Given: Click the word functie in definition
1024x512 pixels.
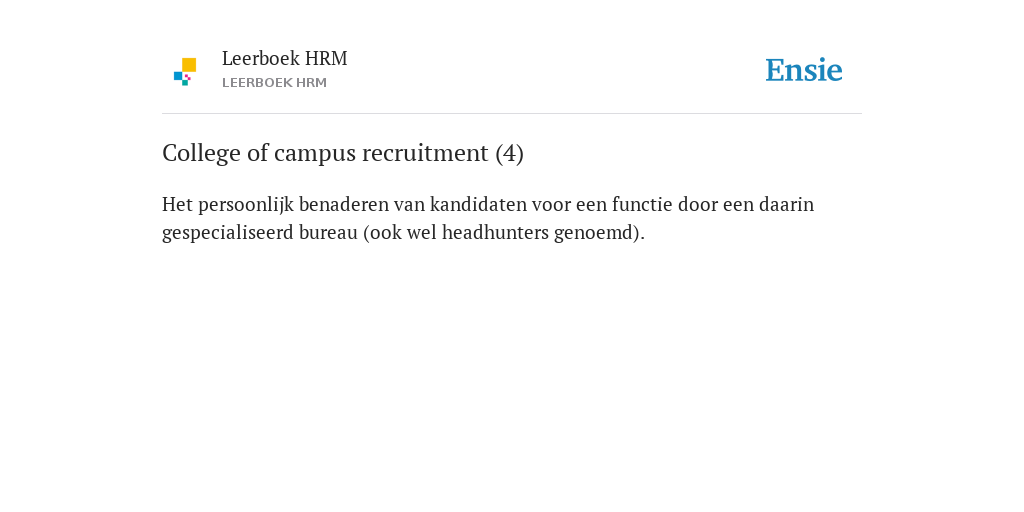Looking at the screenshot, I should pos(642,204).
